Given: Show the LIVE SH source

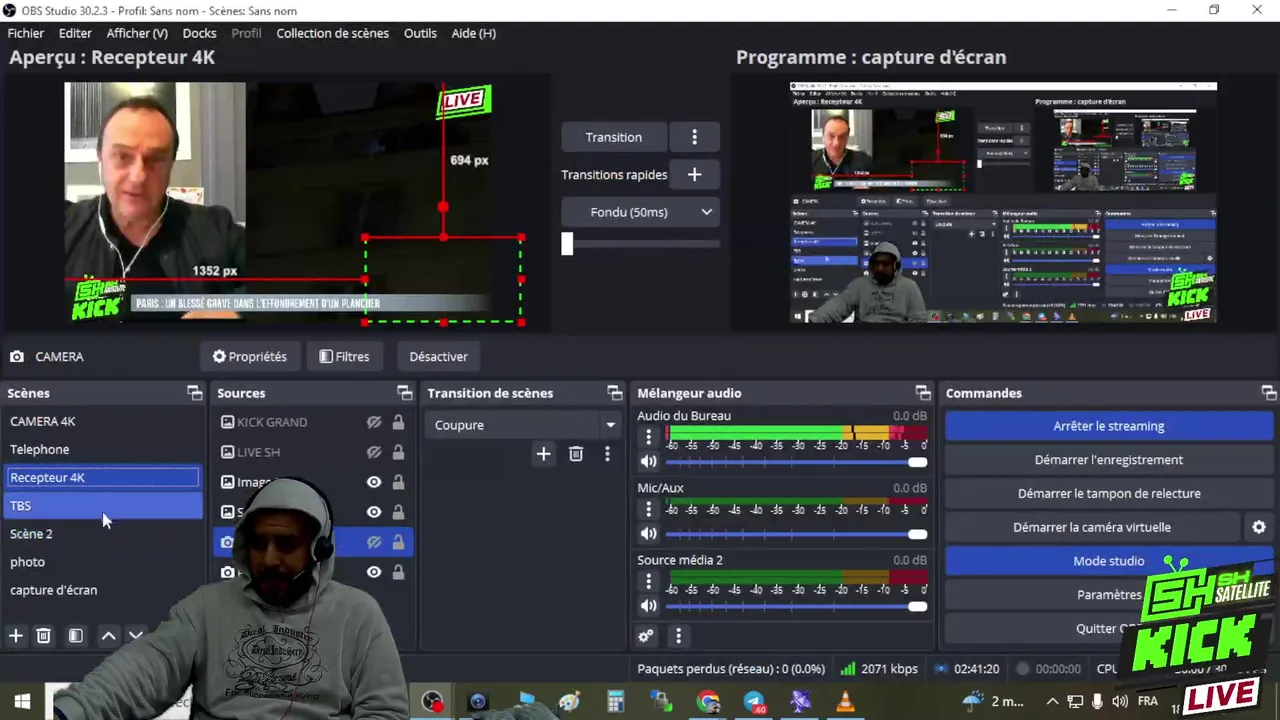Looking at the screenshot, I should [x=374, y=452].
